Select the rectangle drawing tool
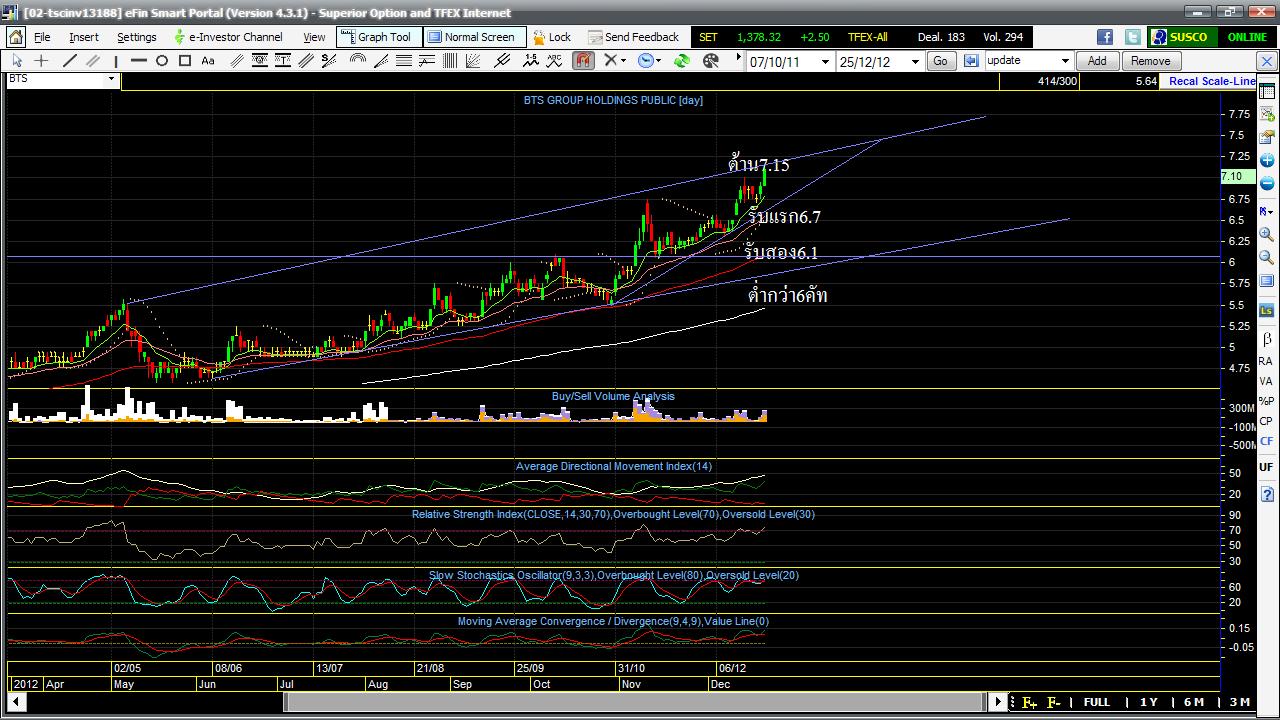Image resolution: width=1280 pixels, height=720 pixels. tap(185, 61)
